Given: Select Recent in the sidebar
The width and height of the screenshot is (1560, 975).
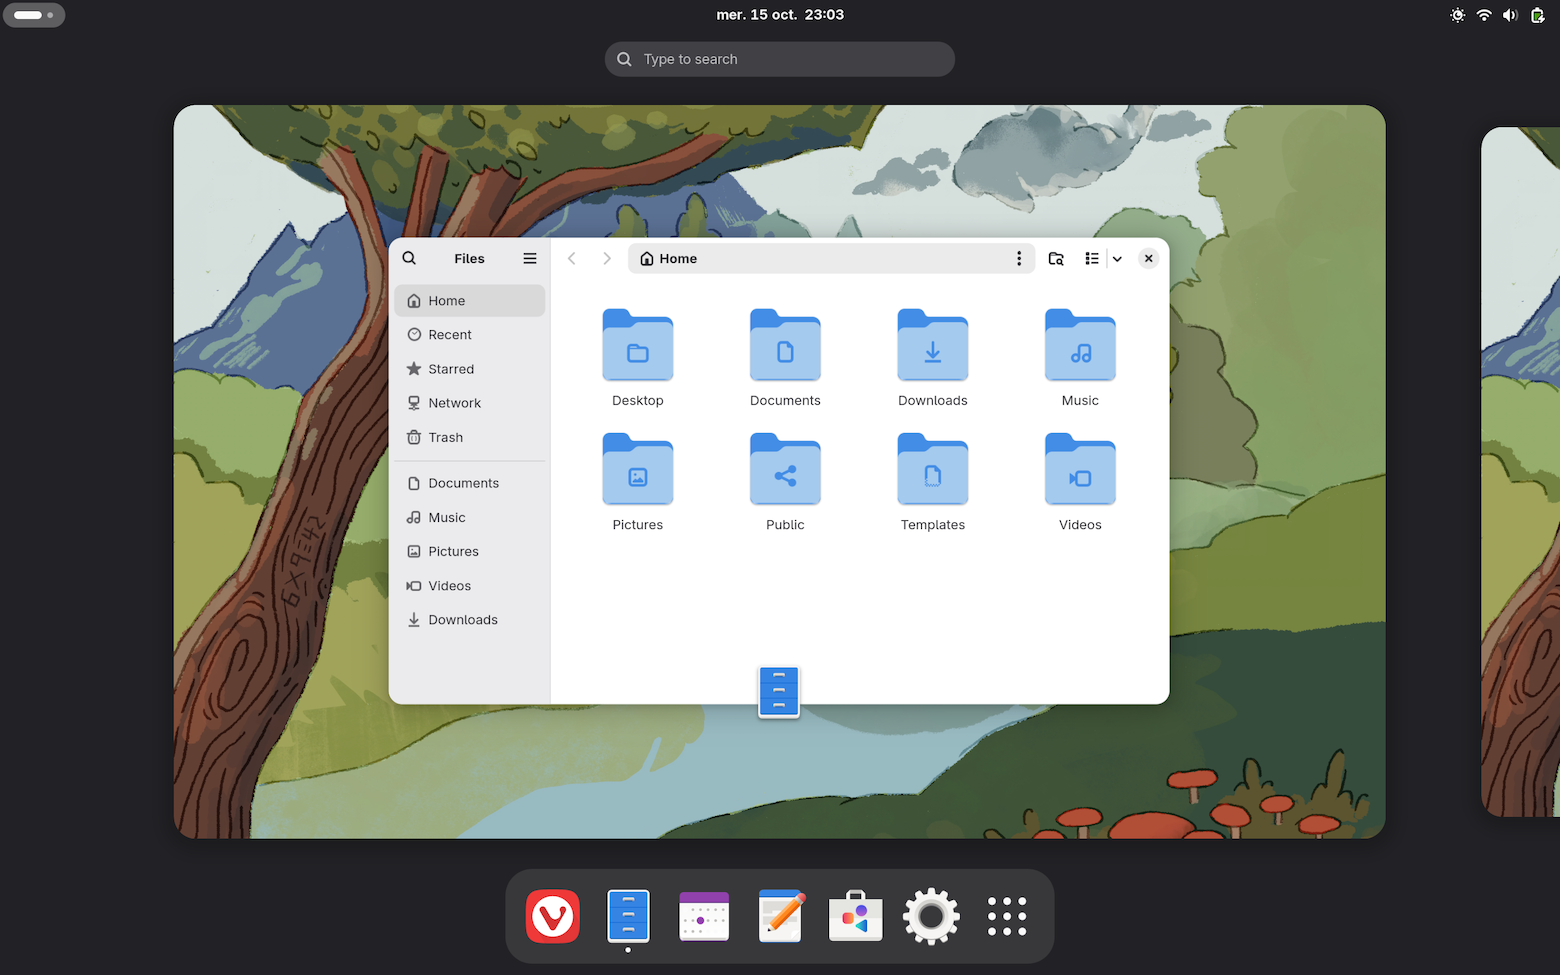Looking at the screenshot, I should click(450, 335).
